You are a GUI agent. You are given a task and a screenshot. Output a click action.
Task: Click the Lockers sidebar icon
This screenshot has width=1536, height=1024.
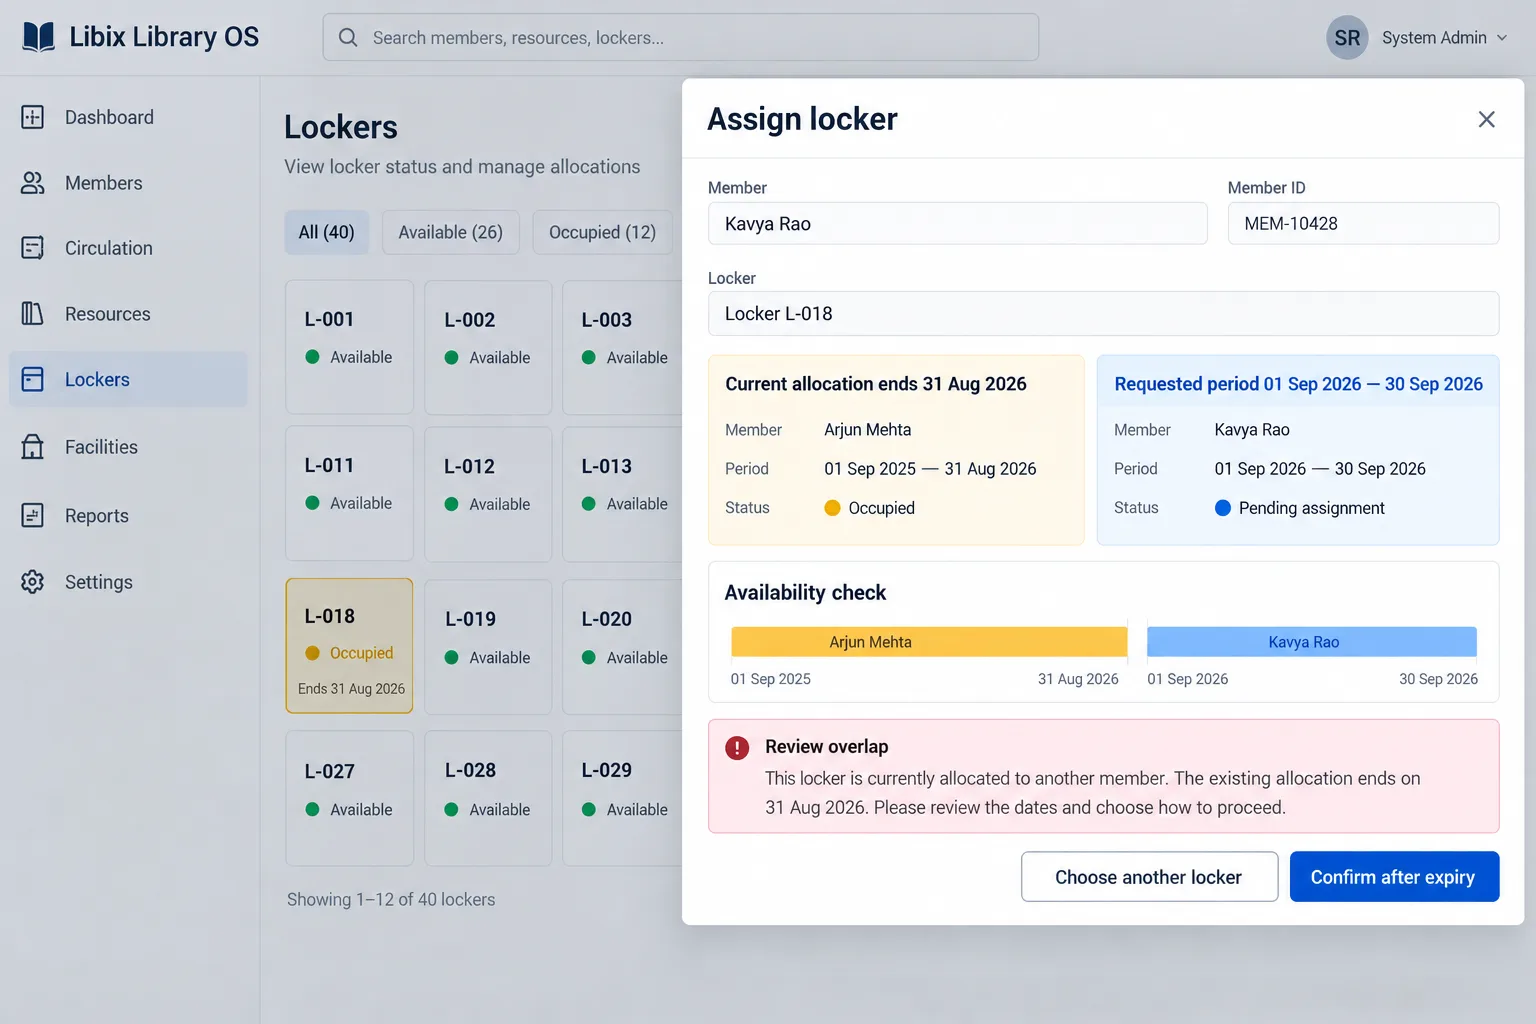pos(33,379)
